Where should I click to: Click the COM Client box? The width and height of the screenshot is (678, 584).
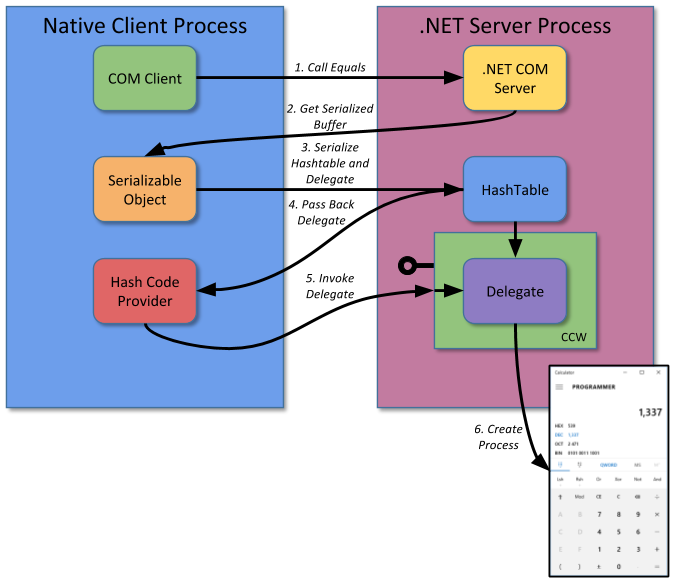pyautogui.click(x=145, y=78)
